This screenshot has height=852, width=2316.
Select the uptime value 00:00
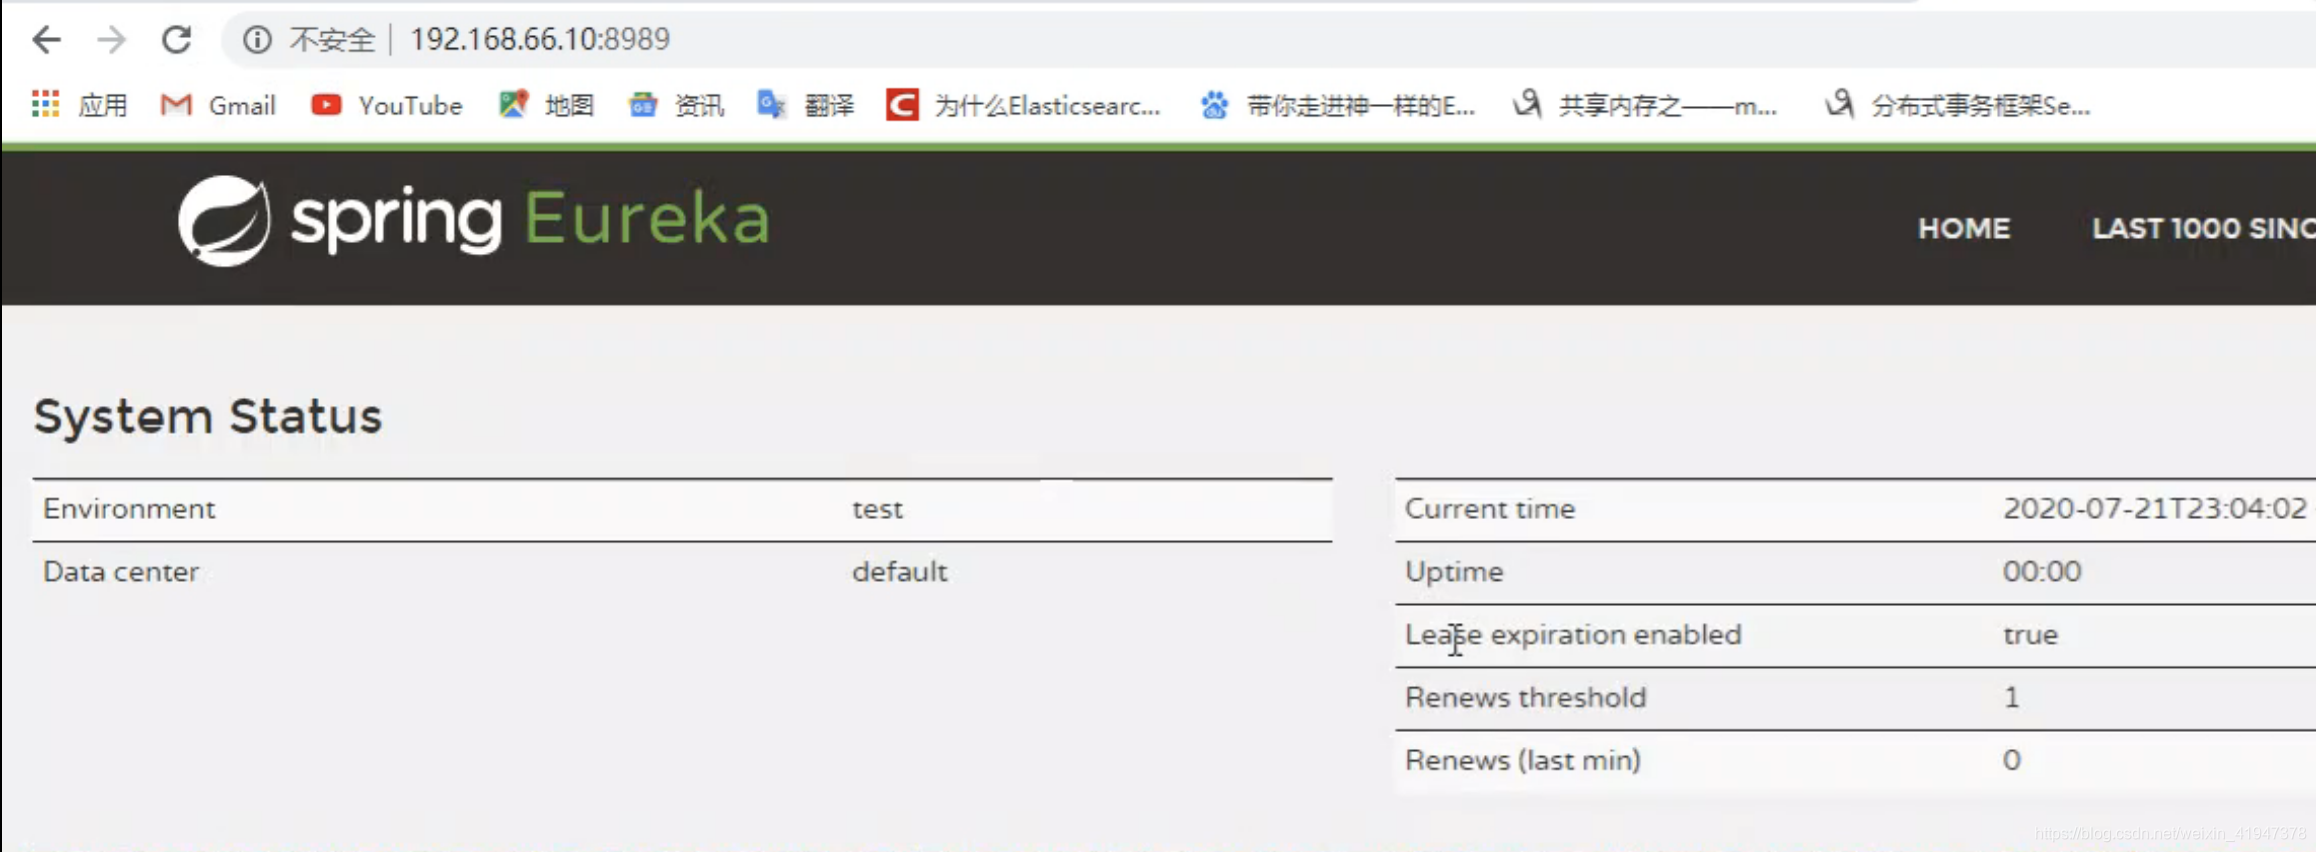point(2042,572)
